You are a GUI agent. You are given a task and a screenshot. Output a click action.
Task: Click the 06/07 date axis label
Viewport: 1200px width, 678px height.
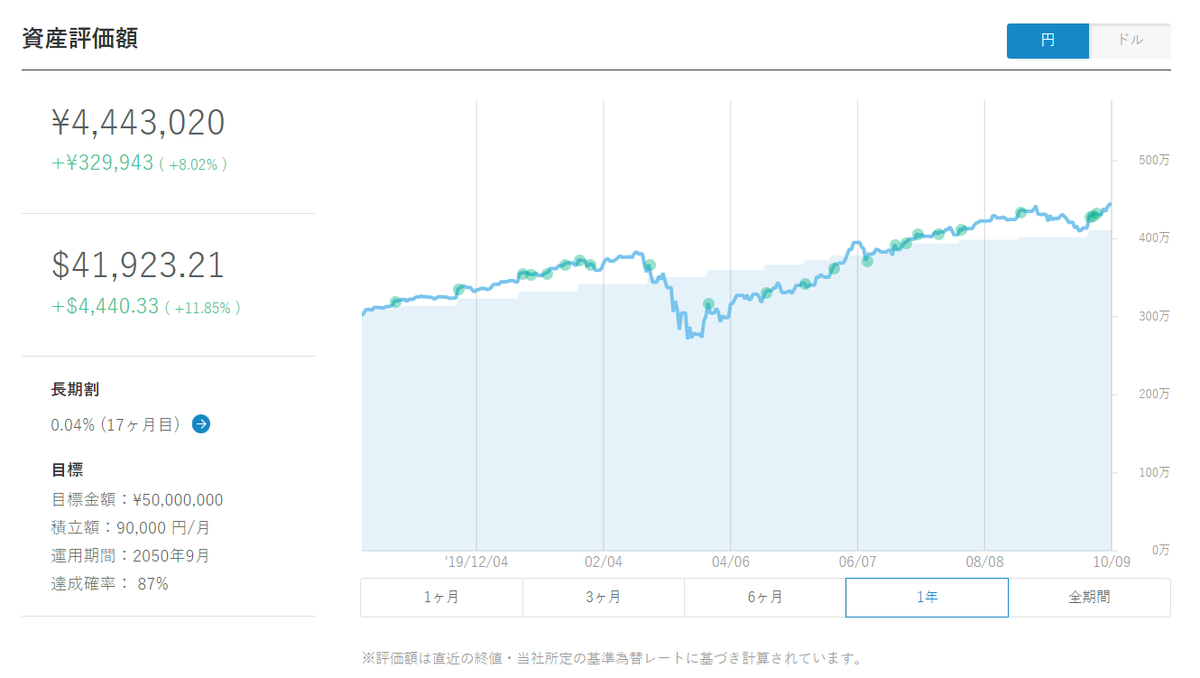[858, 562]
